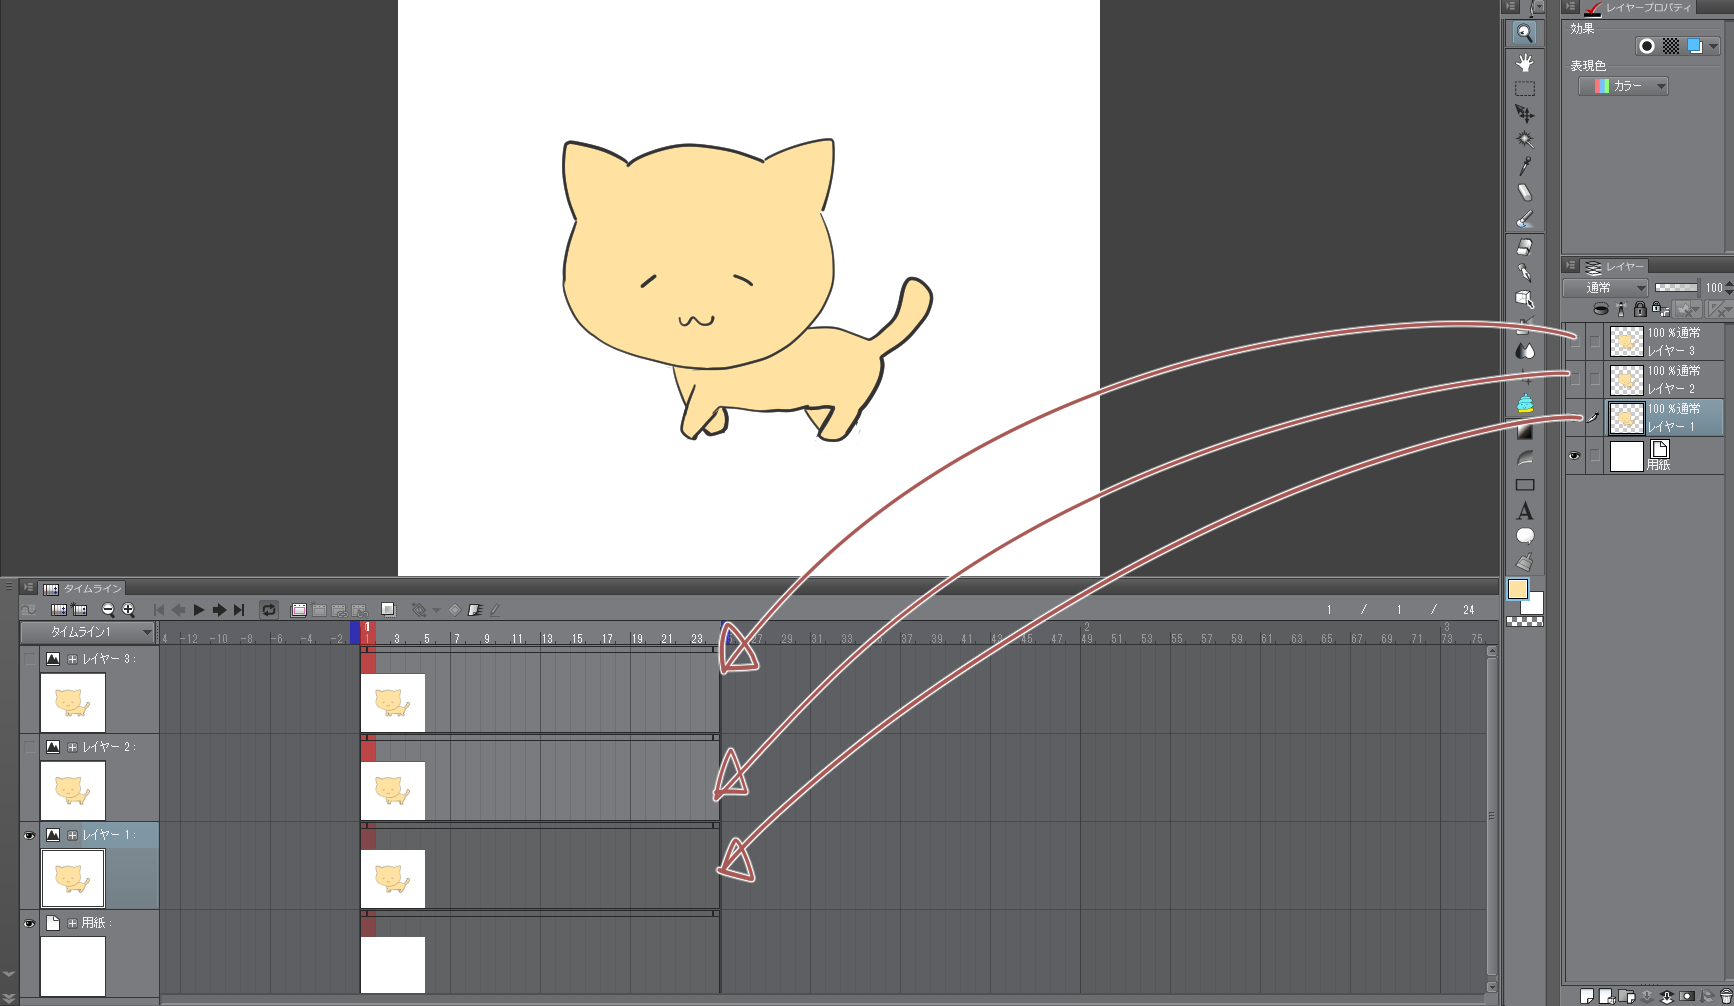Open the layer panel menu
Image resolution: width=1734 pixels, height=1006 pixels.
pos(1570,266)
